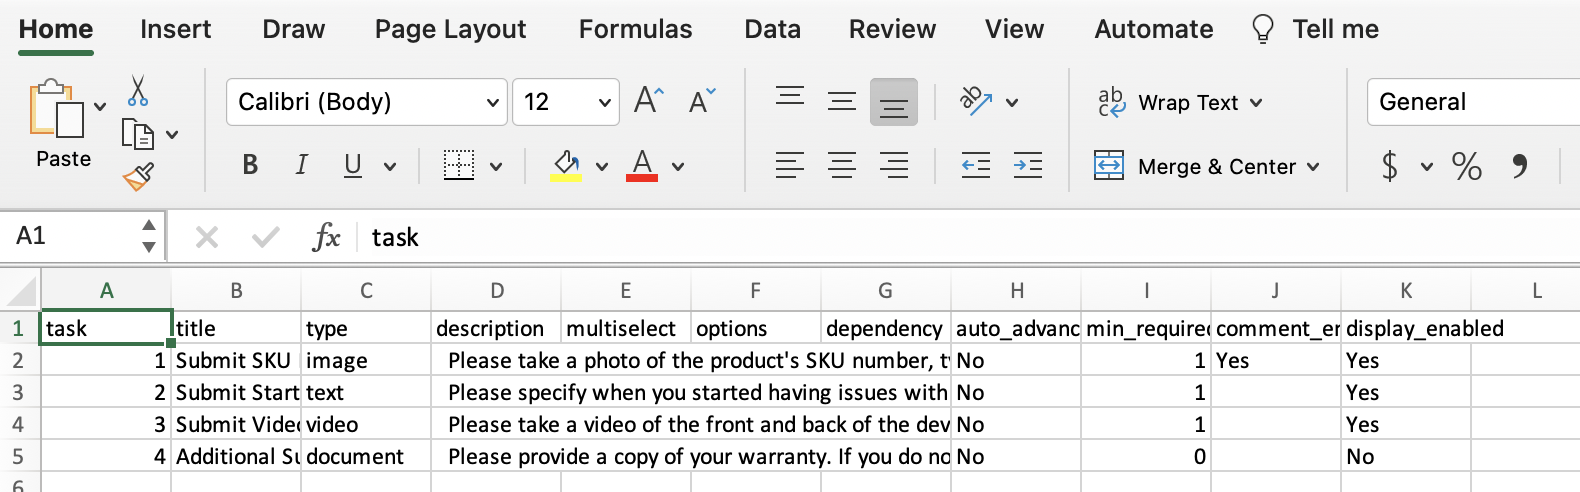The width and height of the screenshot is (1580, 492).
Task: Expand Wrap Text dropdown arrow
Action: 1256,102
